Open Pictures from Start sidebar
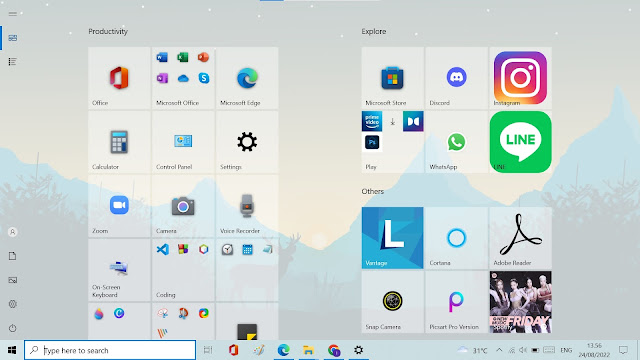The height and width of the screenshot is (360, 640). click(13, 280)
